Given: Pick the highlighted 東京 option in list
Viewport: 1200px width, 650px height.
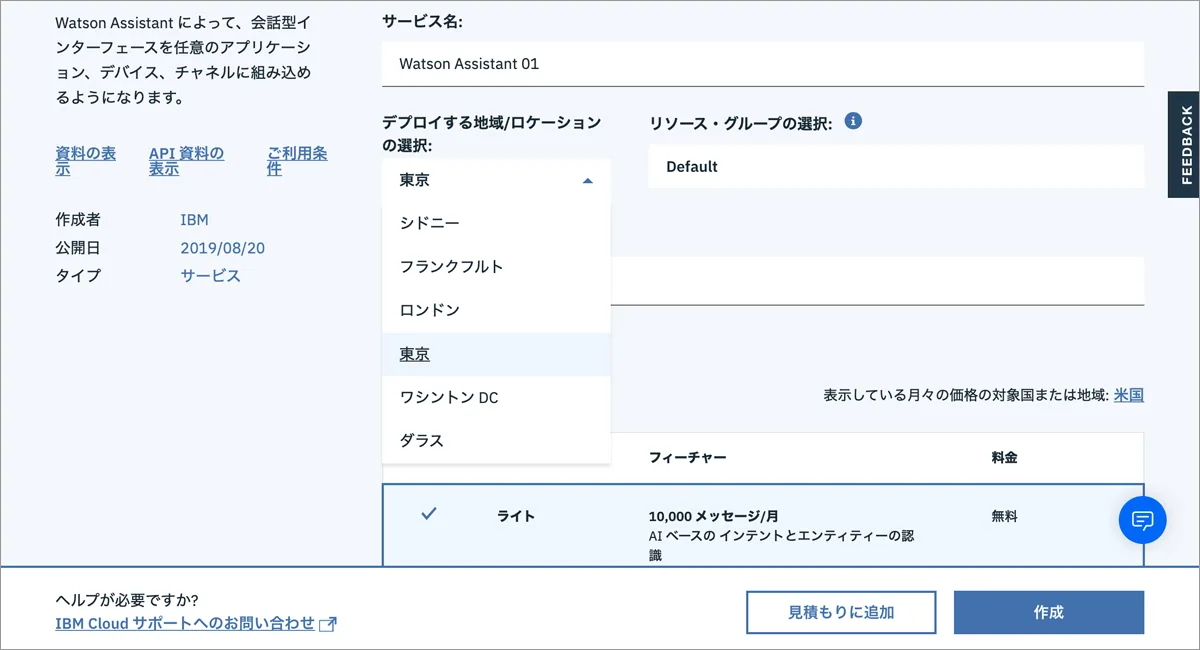Looking at the screenshot, I should pyautogui.click(x=496, y=354).
